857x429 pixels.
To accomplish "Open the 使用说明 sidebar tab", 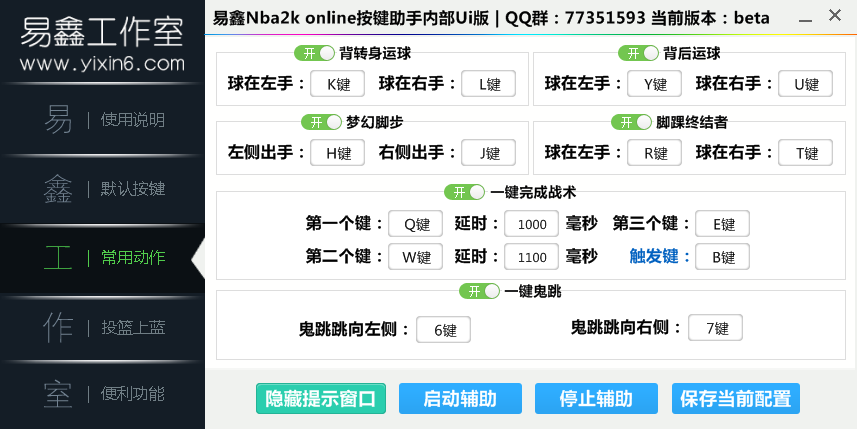I will coord(102,120).
